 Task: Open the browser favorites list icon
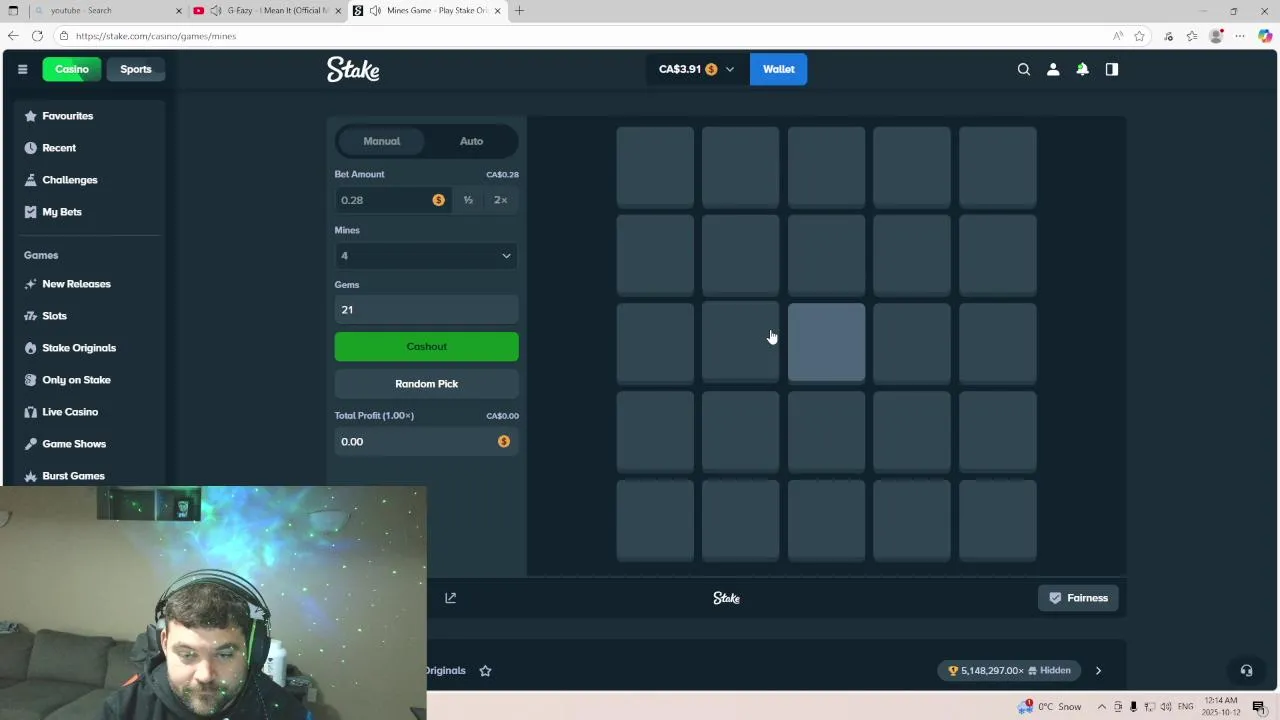click(x=1192, y=36)
